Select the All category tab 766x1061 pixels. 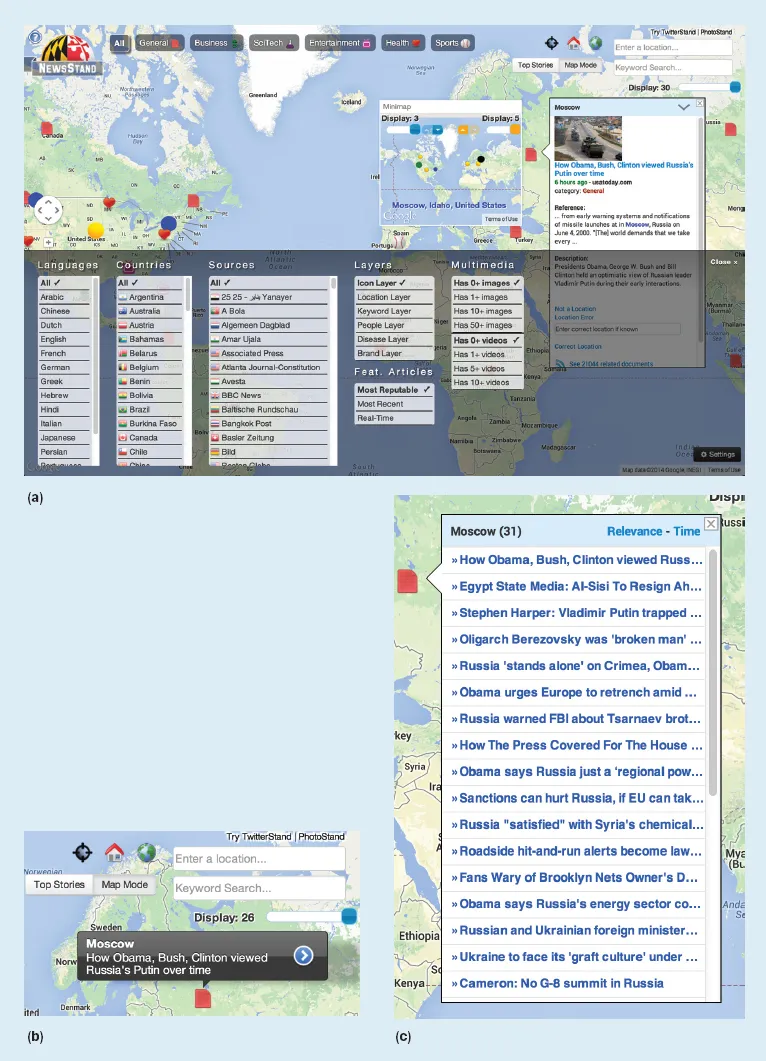coord(119,43)
